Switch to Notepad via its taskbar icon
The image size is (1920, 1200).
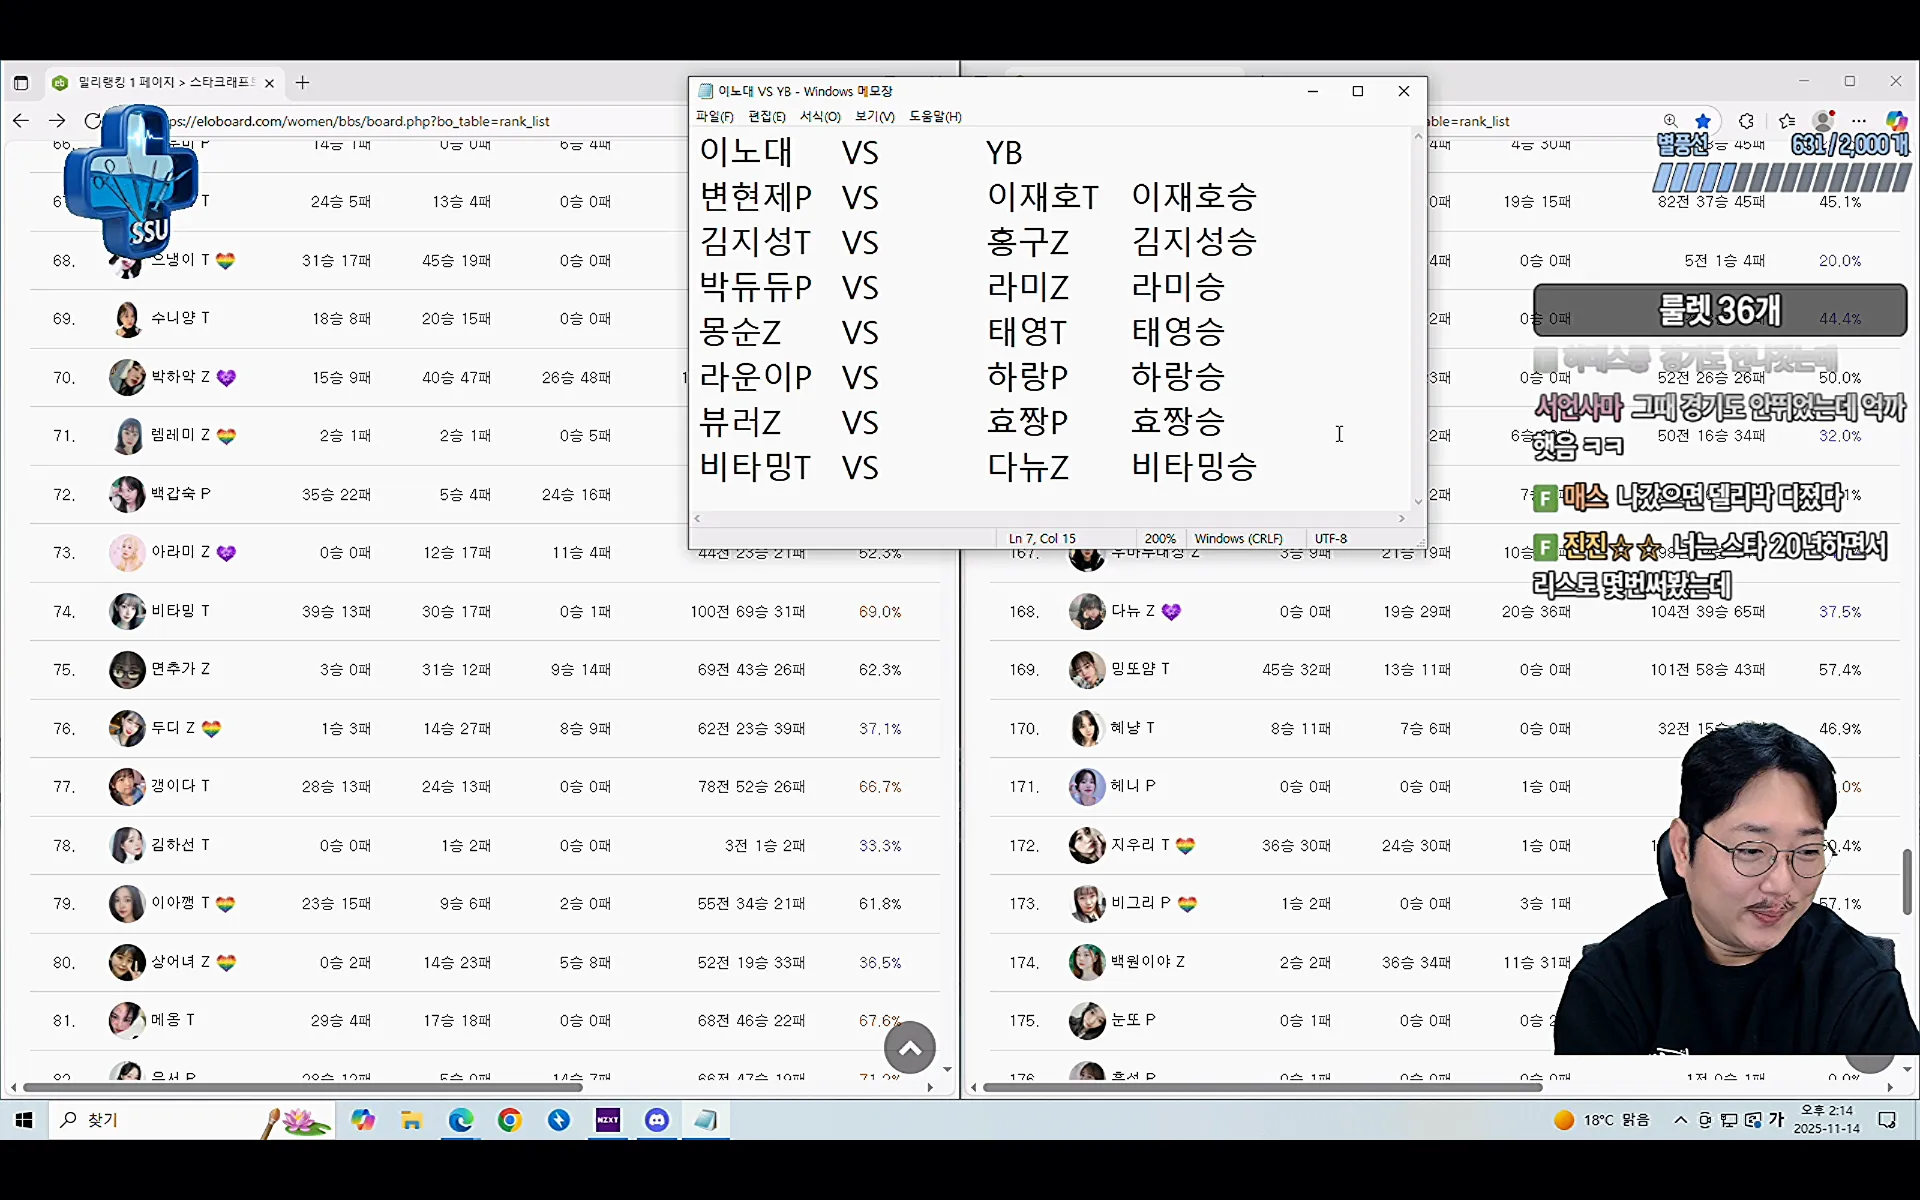[x=706, y=1120]
